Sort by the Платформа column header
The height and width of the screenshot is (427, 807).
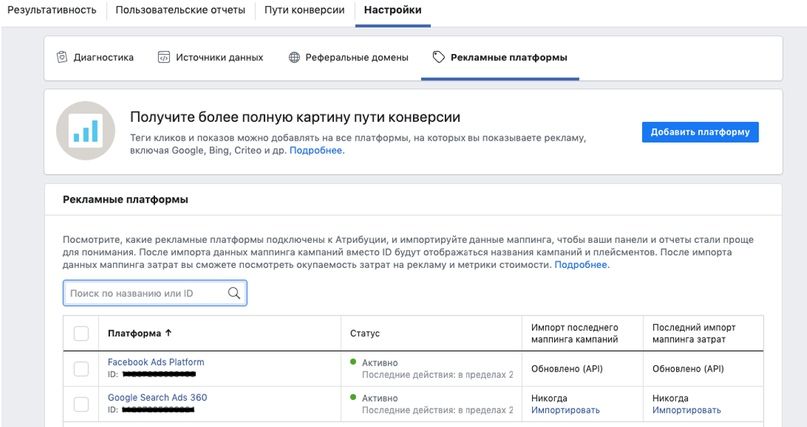[x=134, y=333]
